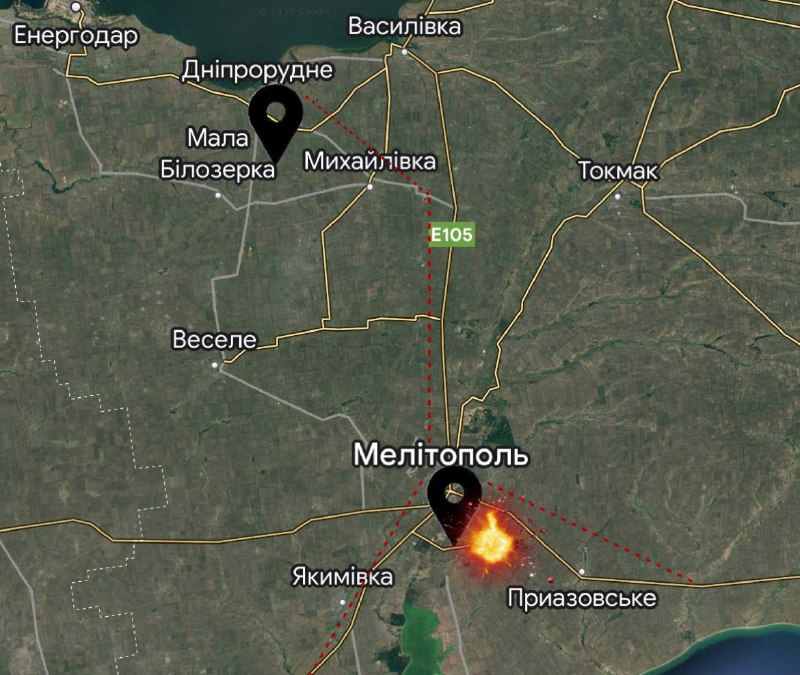Image resolution: width=800 pixels, height=675 pixels.
Task: Select the Токмак town dot
Action: [618, 196]
